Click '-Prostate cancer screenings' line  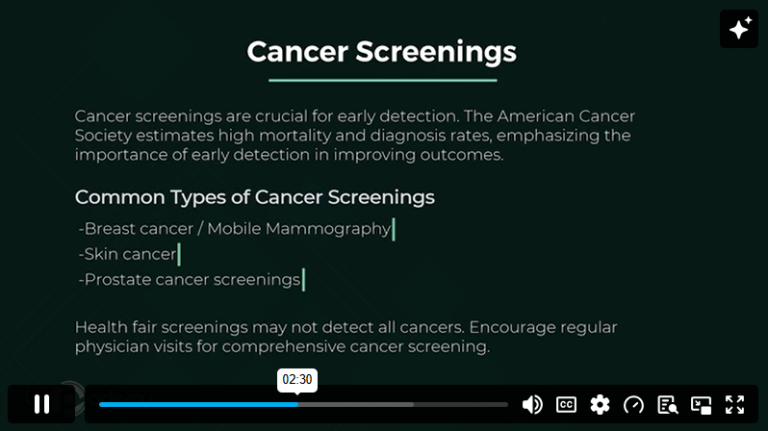click(189, 280)
